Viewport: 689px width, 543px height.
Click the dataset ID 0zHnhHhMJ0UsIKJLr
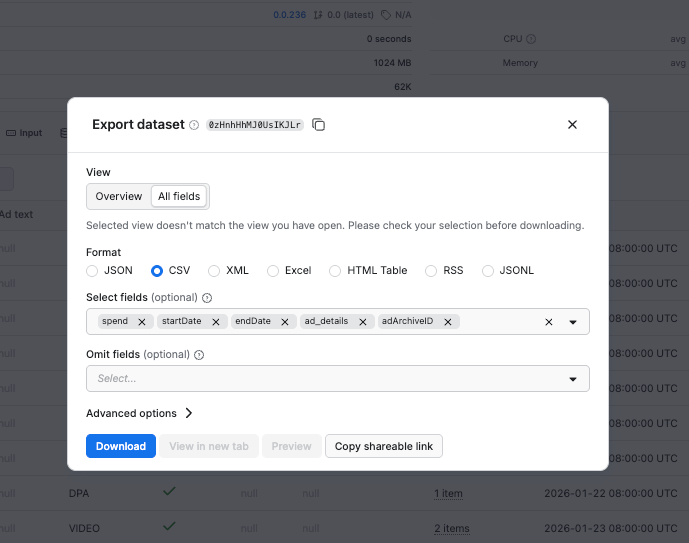pos(255,125)
